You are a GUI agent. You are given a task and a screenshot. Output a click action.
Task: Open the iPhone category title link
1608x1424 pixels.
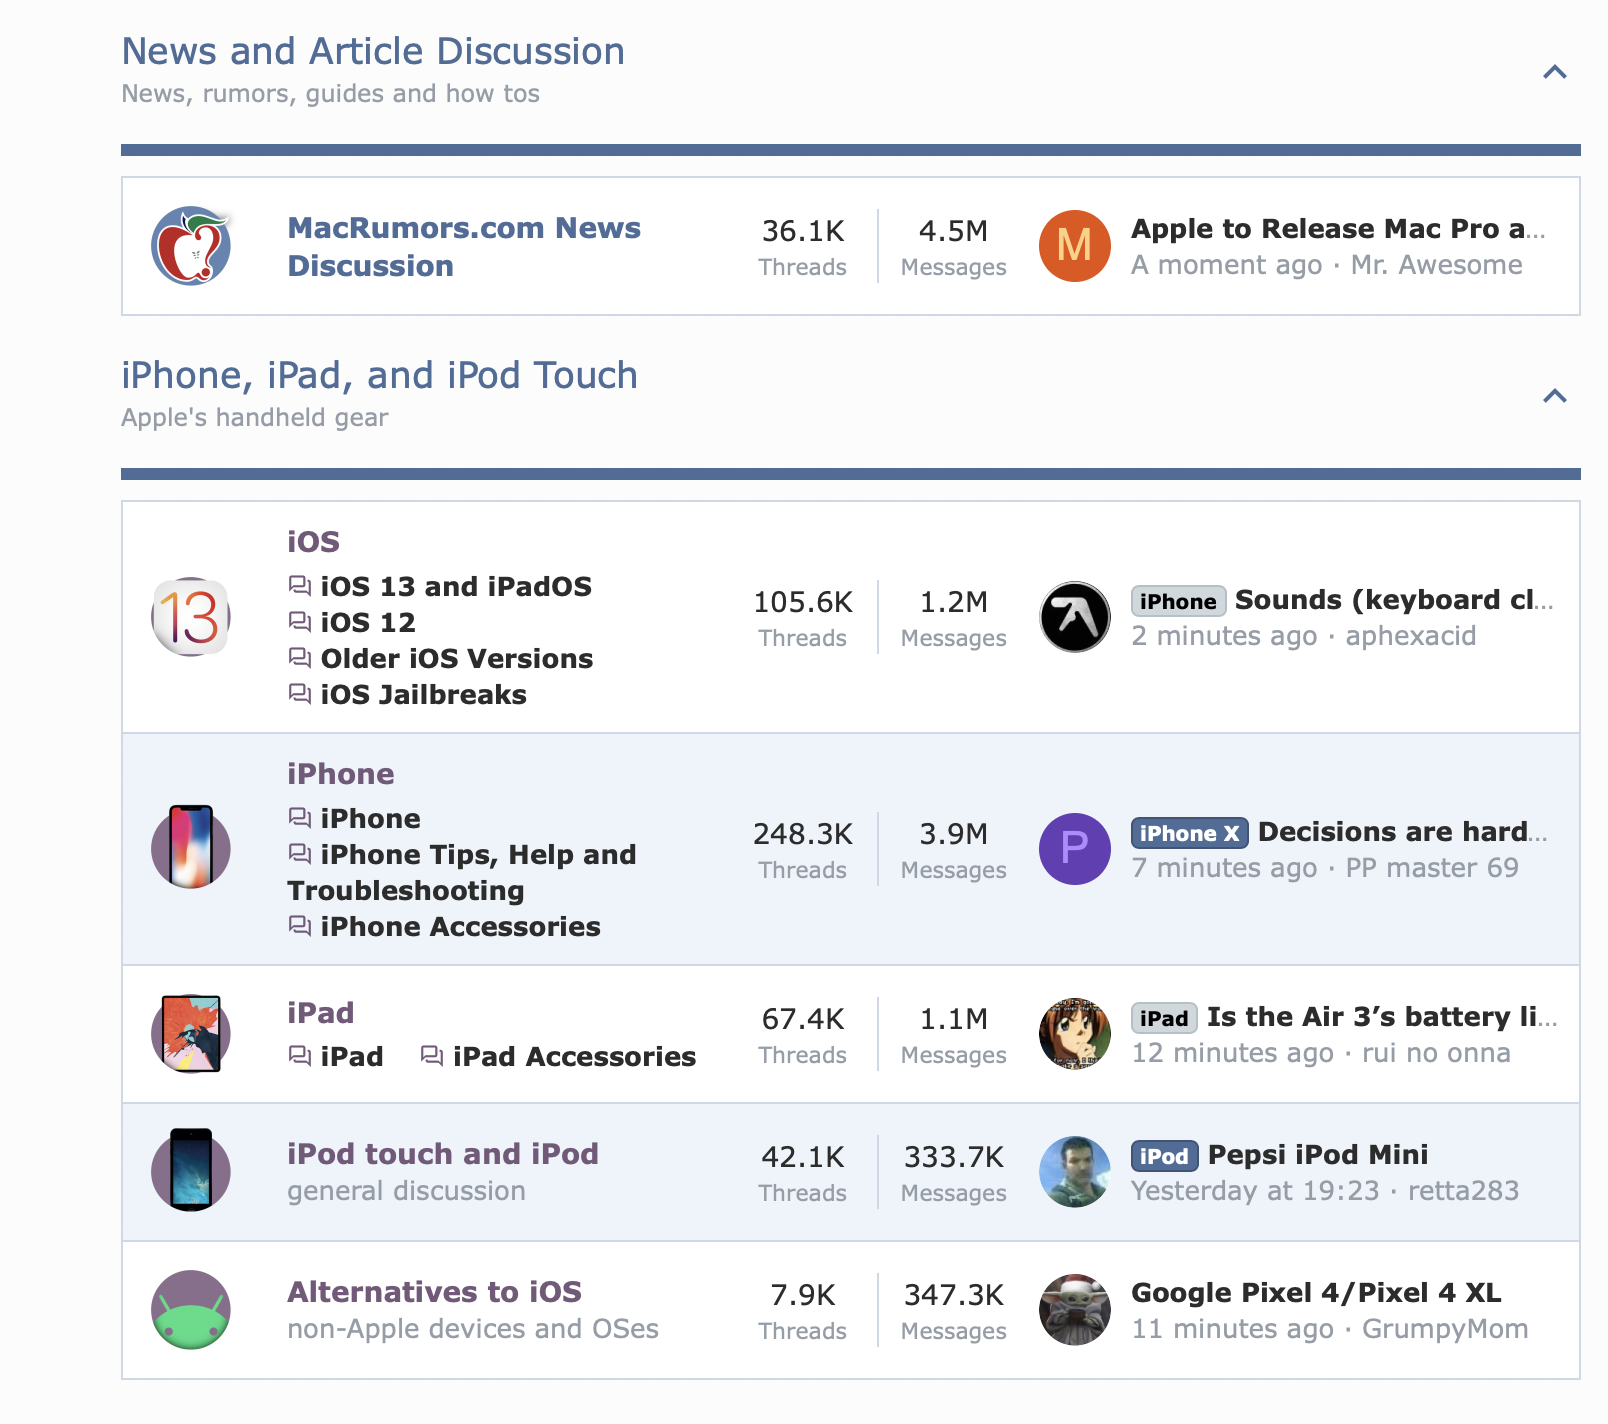tap(340, 773)
